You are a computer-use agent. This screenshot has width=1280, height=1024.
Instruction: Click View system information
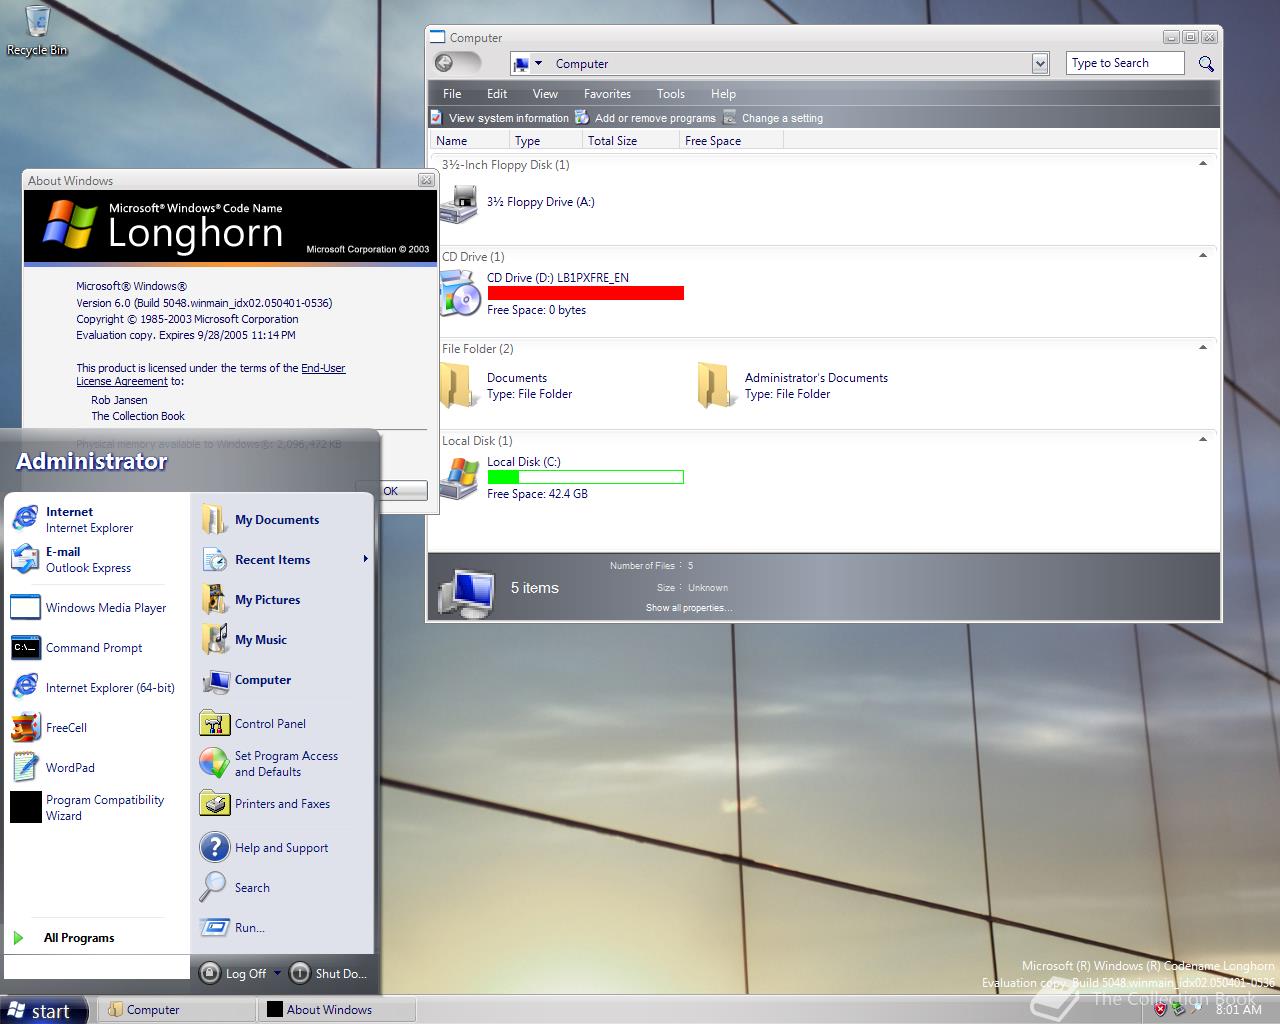(x=500, y=118)
